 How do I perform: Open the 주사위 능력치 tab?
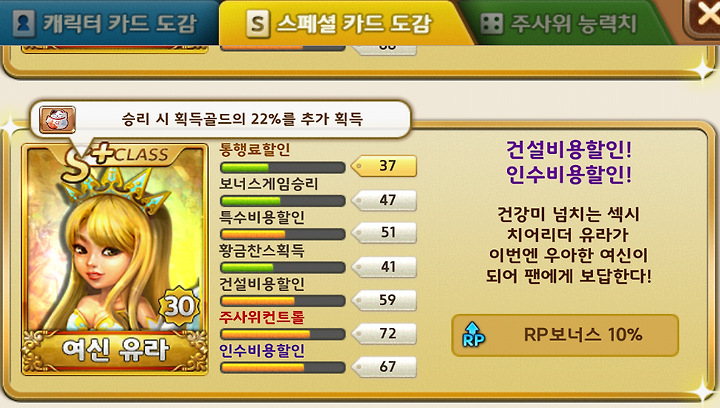[x=562, y=24]
